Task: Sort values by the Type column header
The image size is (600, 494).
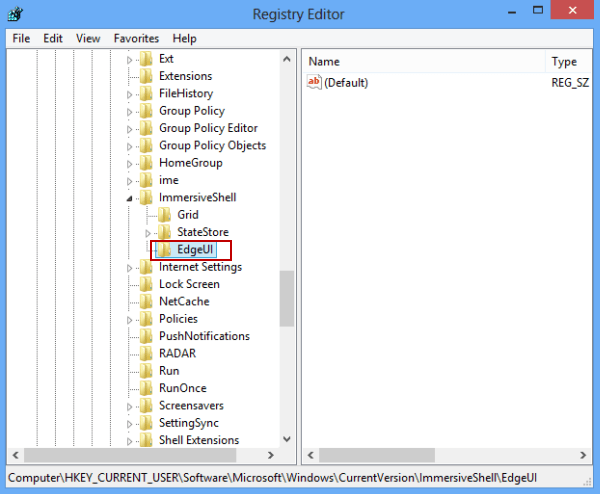Action: tap(568, 62)
